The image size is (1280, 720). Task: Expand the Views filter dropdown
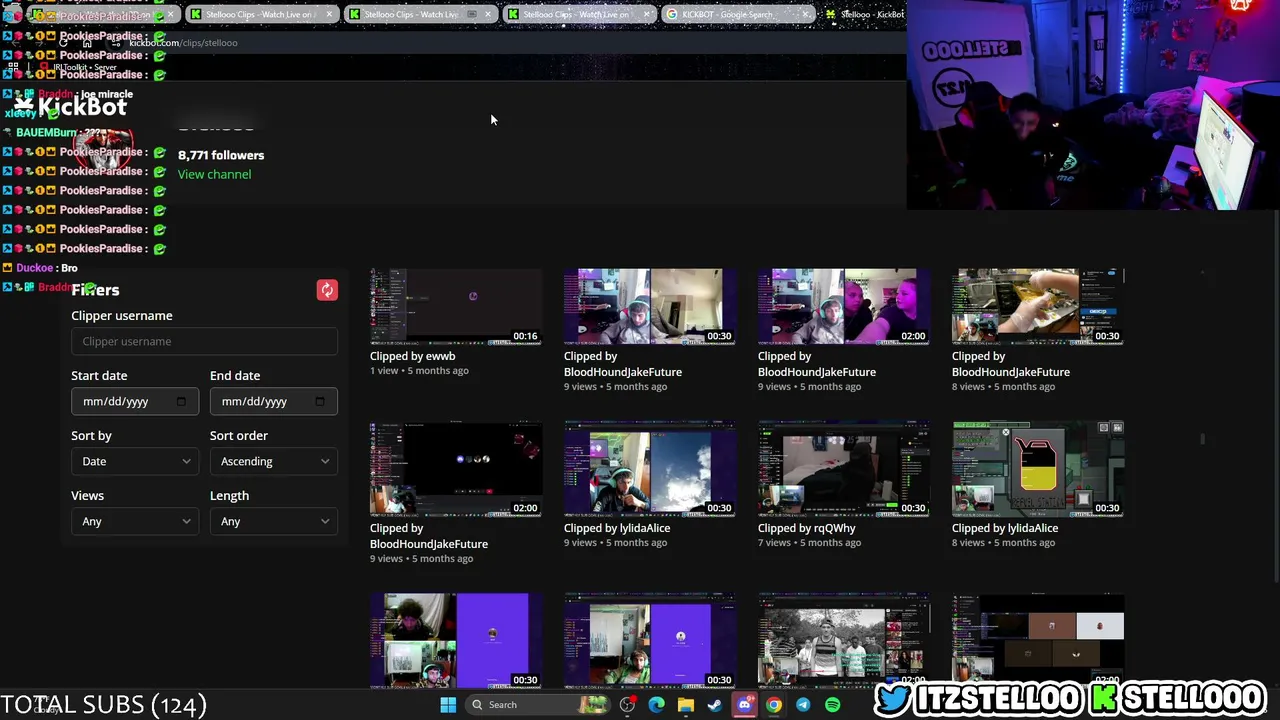tap(135, 521)
